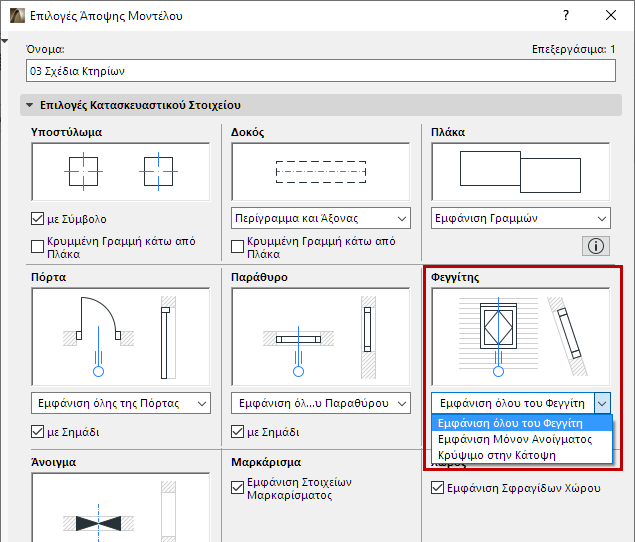This screenshot has height=542, width=635.
Task: Click the ArchiCAD app icon in title bar
Action: (x=17, y=16)
